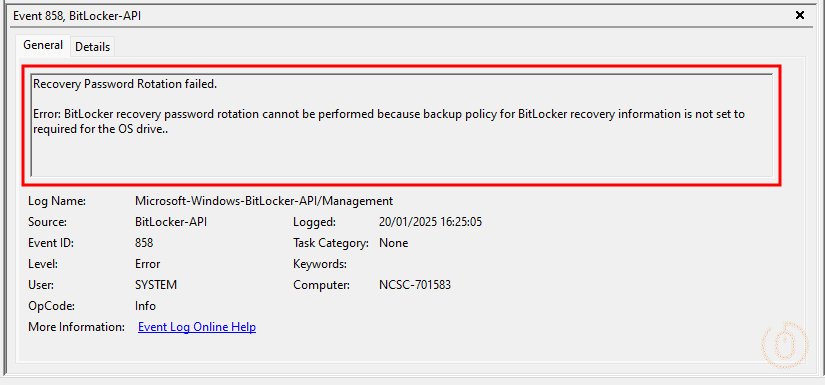Screen dimensions: 825x385
Task: Click the More Information label
Action: [76, 327]
